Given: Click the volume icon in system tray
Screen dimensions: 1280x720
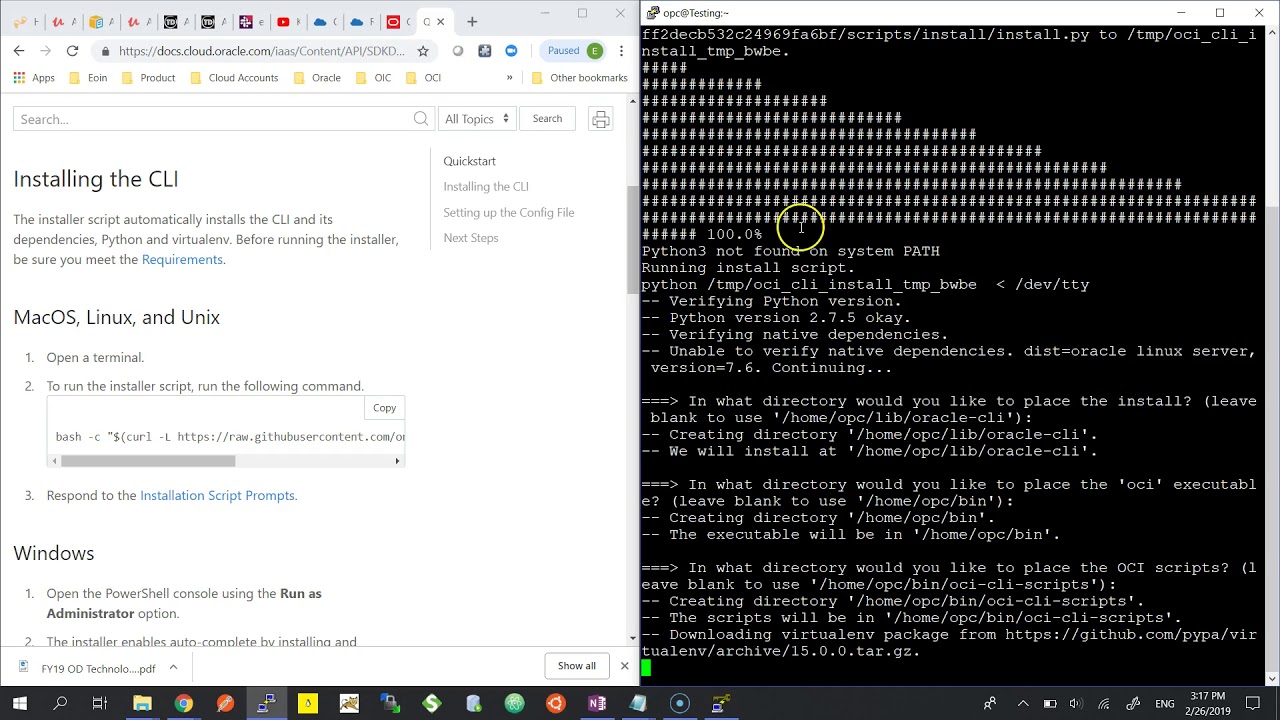Looking at the screenshot, I should pos(1076,704).
